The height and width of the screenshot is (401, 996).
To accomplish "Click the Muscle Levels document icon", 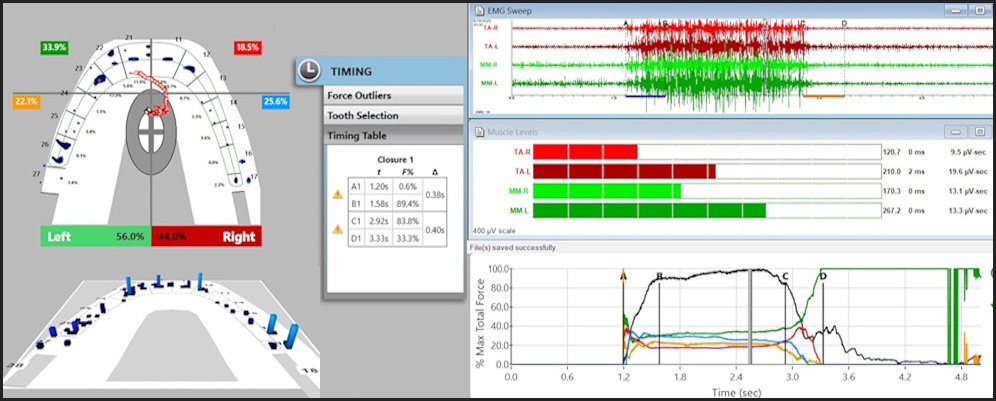I will (480, 132).
